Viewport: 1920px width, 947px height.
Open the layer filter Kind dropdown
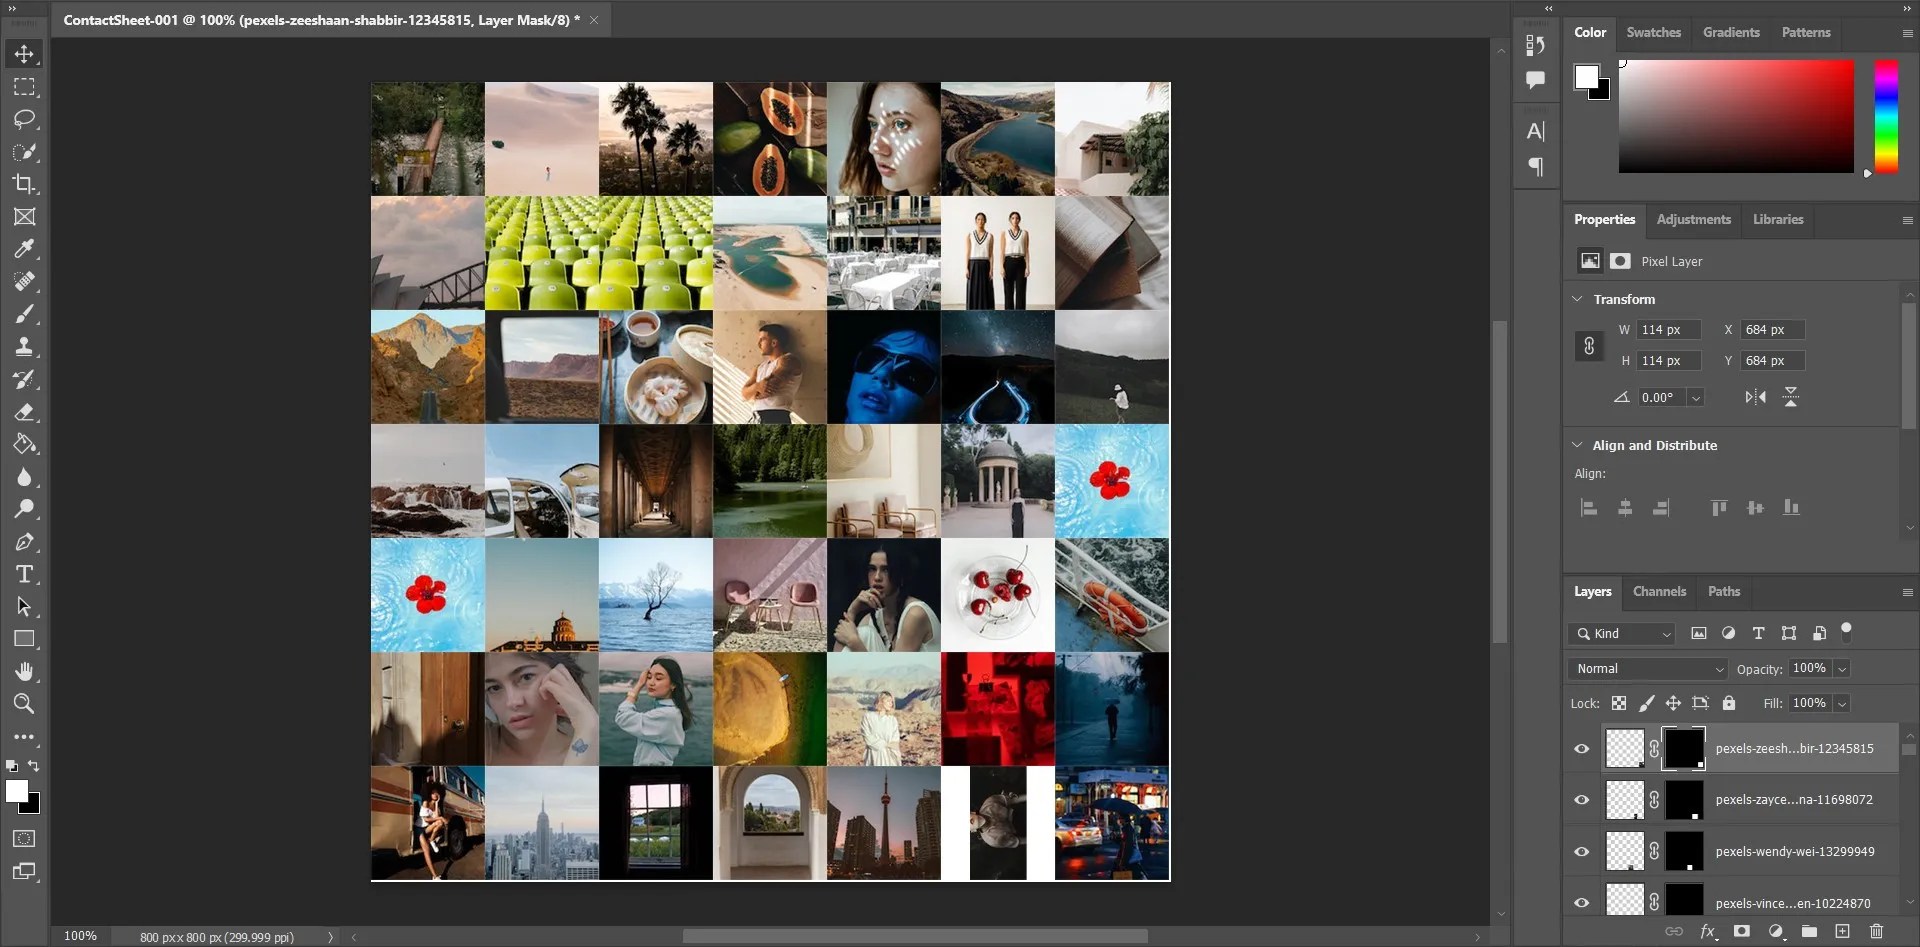(x=1622, y=633)
